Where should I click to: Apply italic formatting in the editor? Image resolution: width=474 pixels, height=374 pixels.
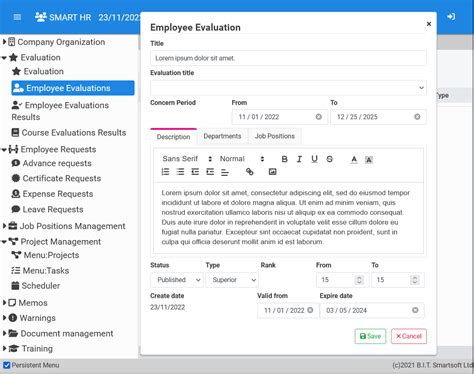pyautogui.click(x=299, y=159)
